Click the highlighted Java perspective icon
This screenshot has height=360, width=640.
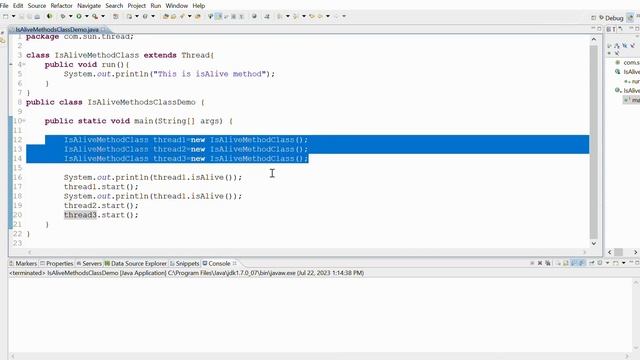630,18
